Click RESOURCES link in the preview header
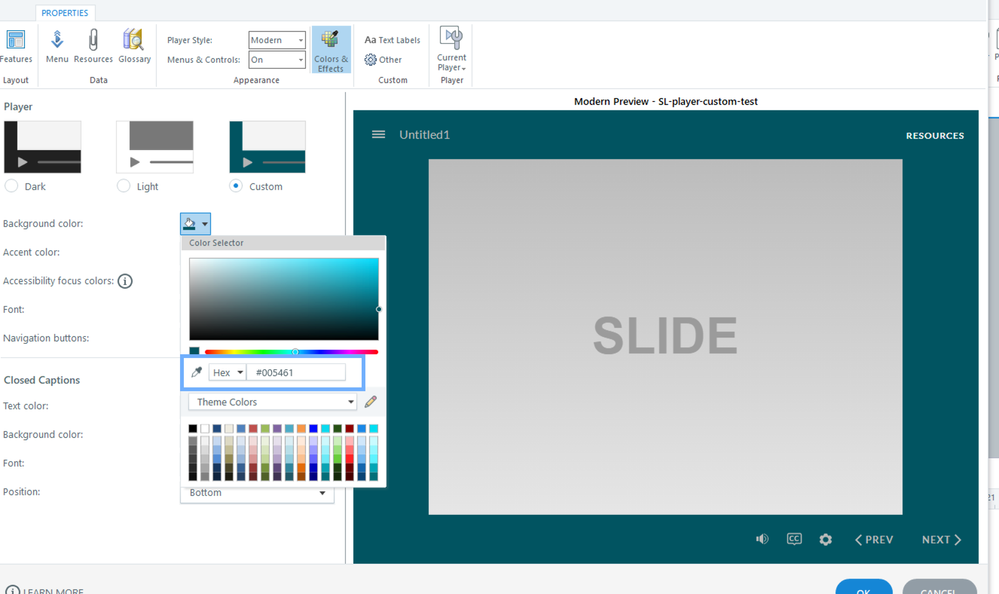Screen dimensions: 999x594 coord(935,136)
